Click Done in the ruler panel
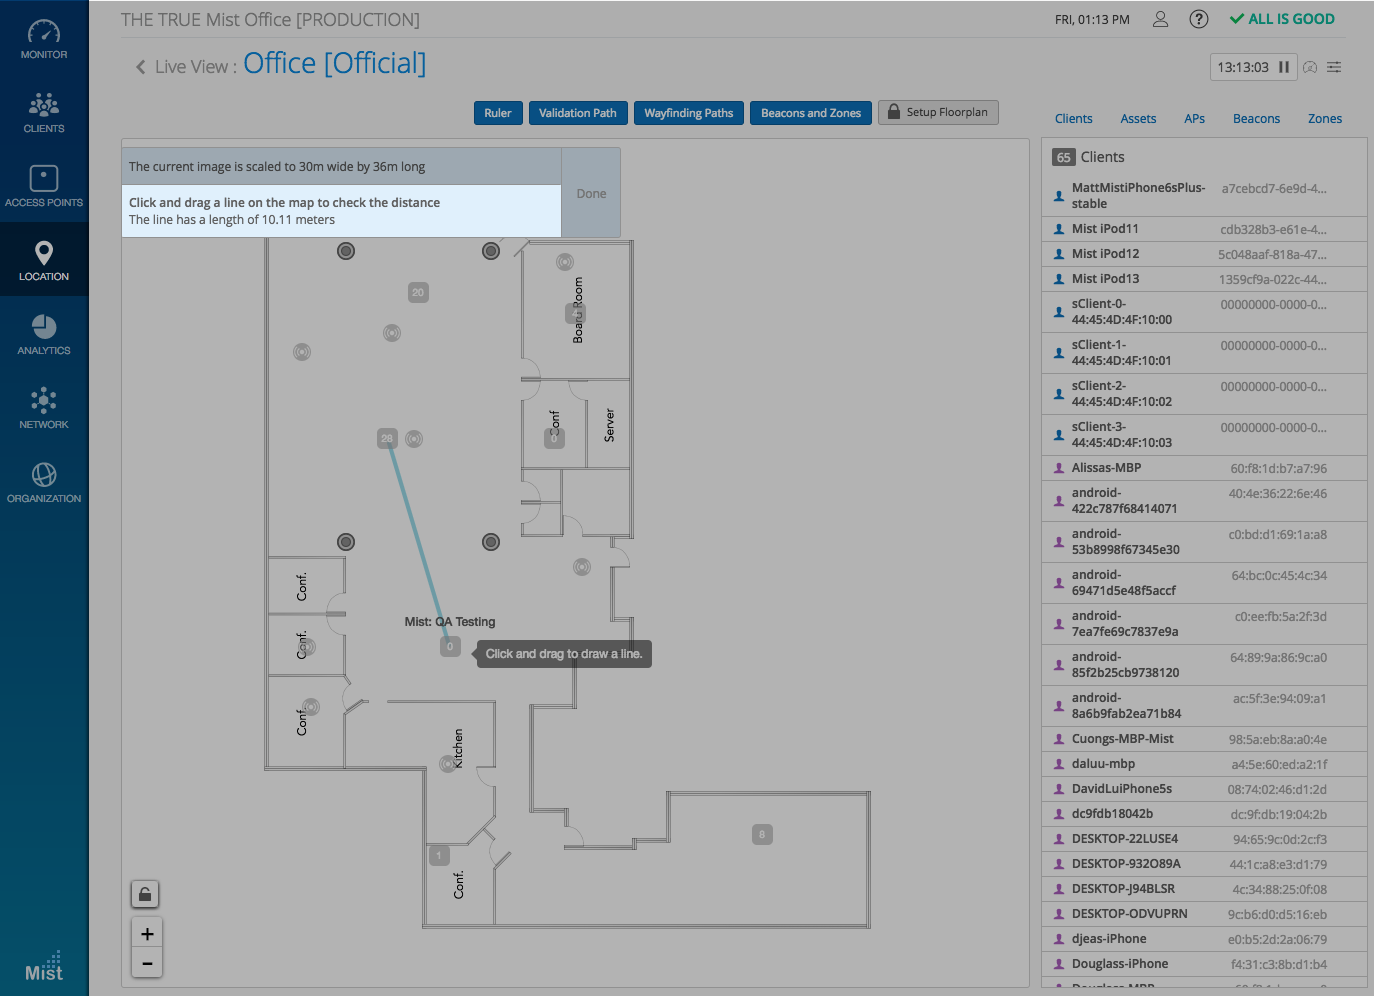Screen dimensions: 1374x996 click(591, 193)
